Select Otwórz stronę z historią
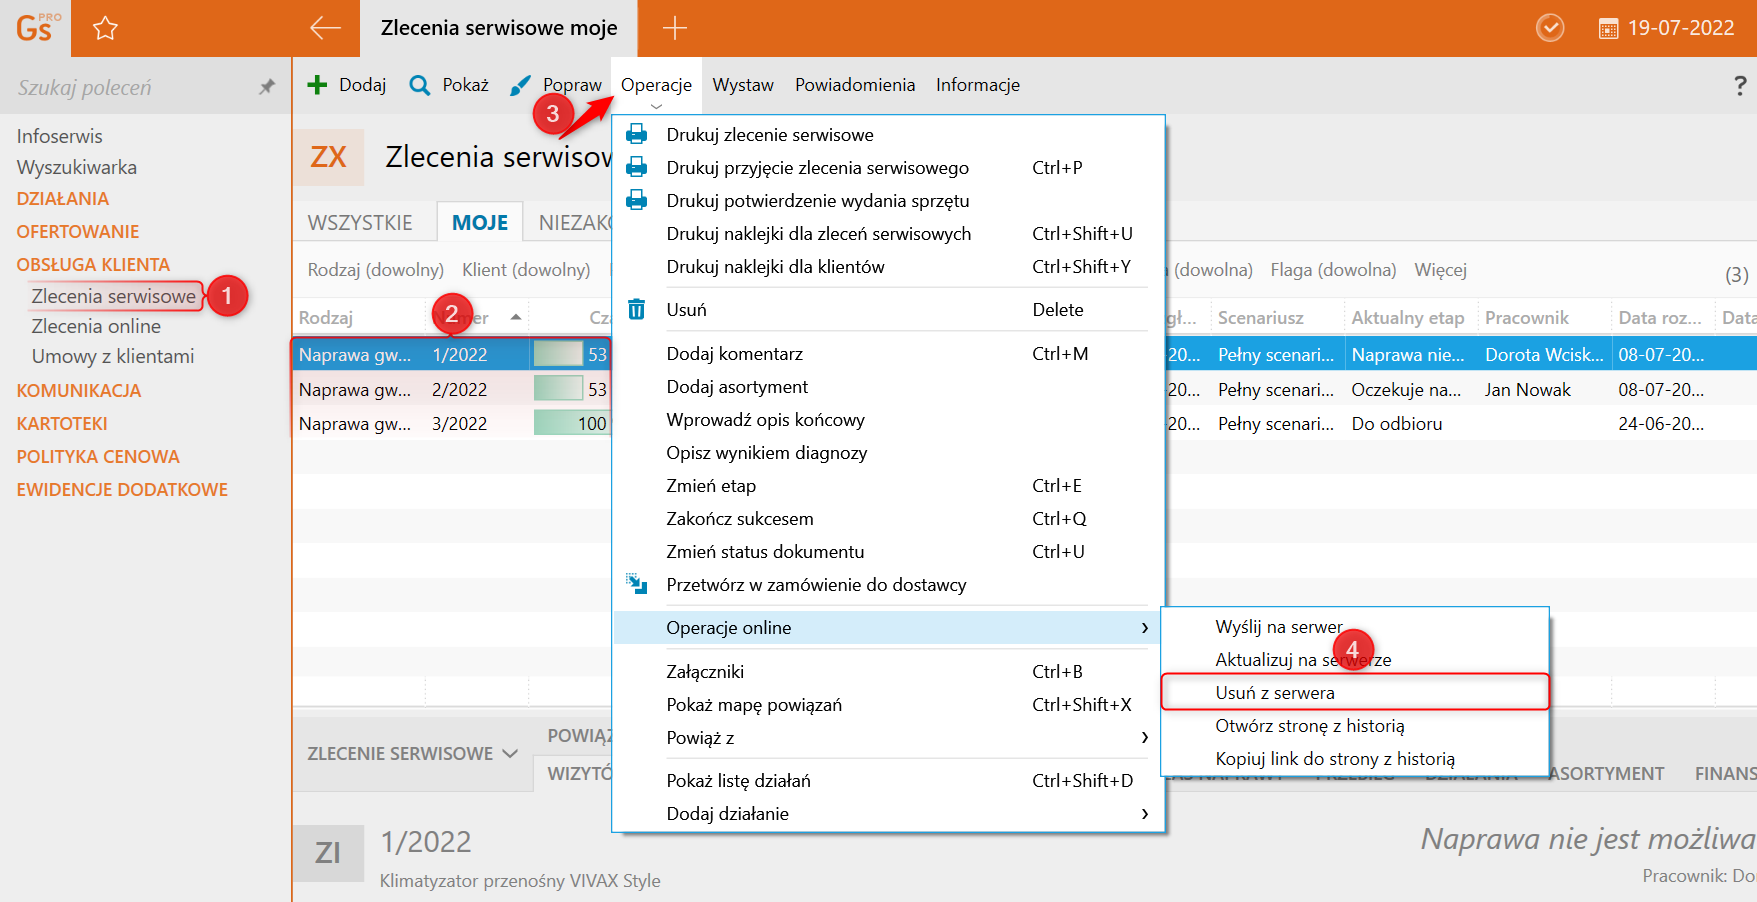Image resolution: width=1757 pixels, height=902 pixels. [x=1355, y=726]
